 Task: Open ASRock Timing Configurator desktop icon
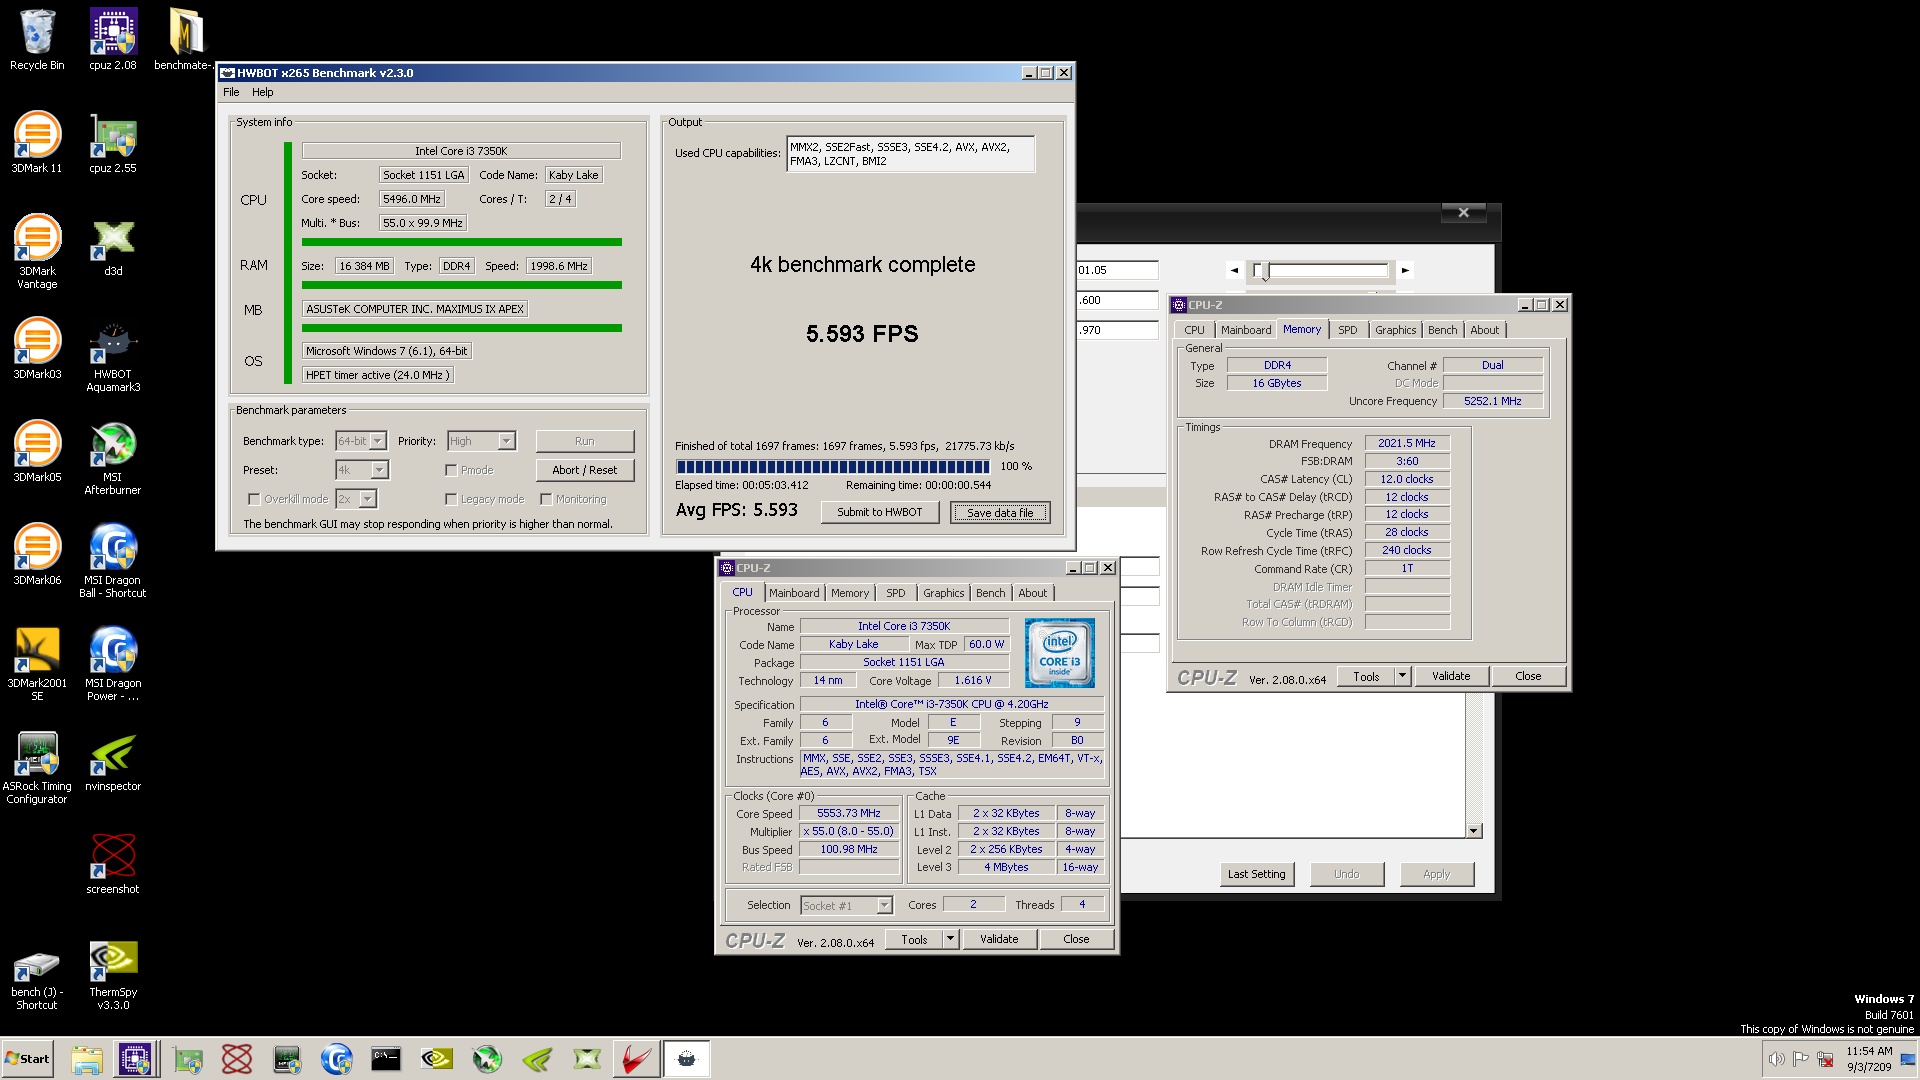(37, 767)
